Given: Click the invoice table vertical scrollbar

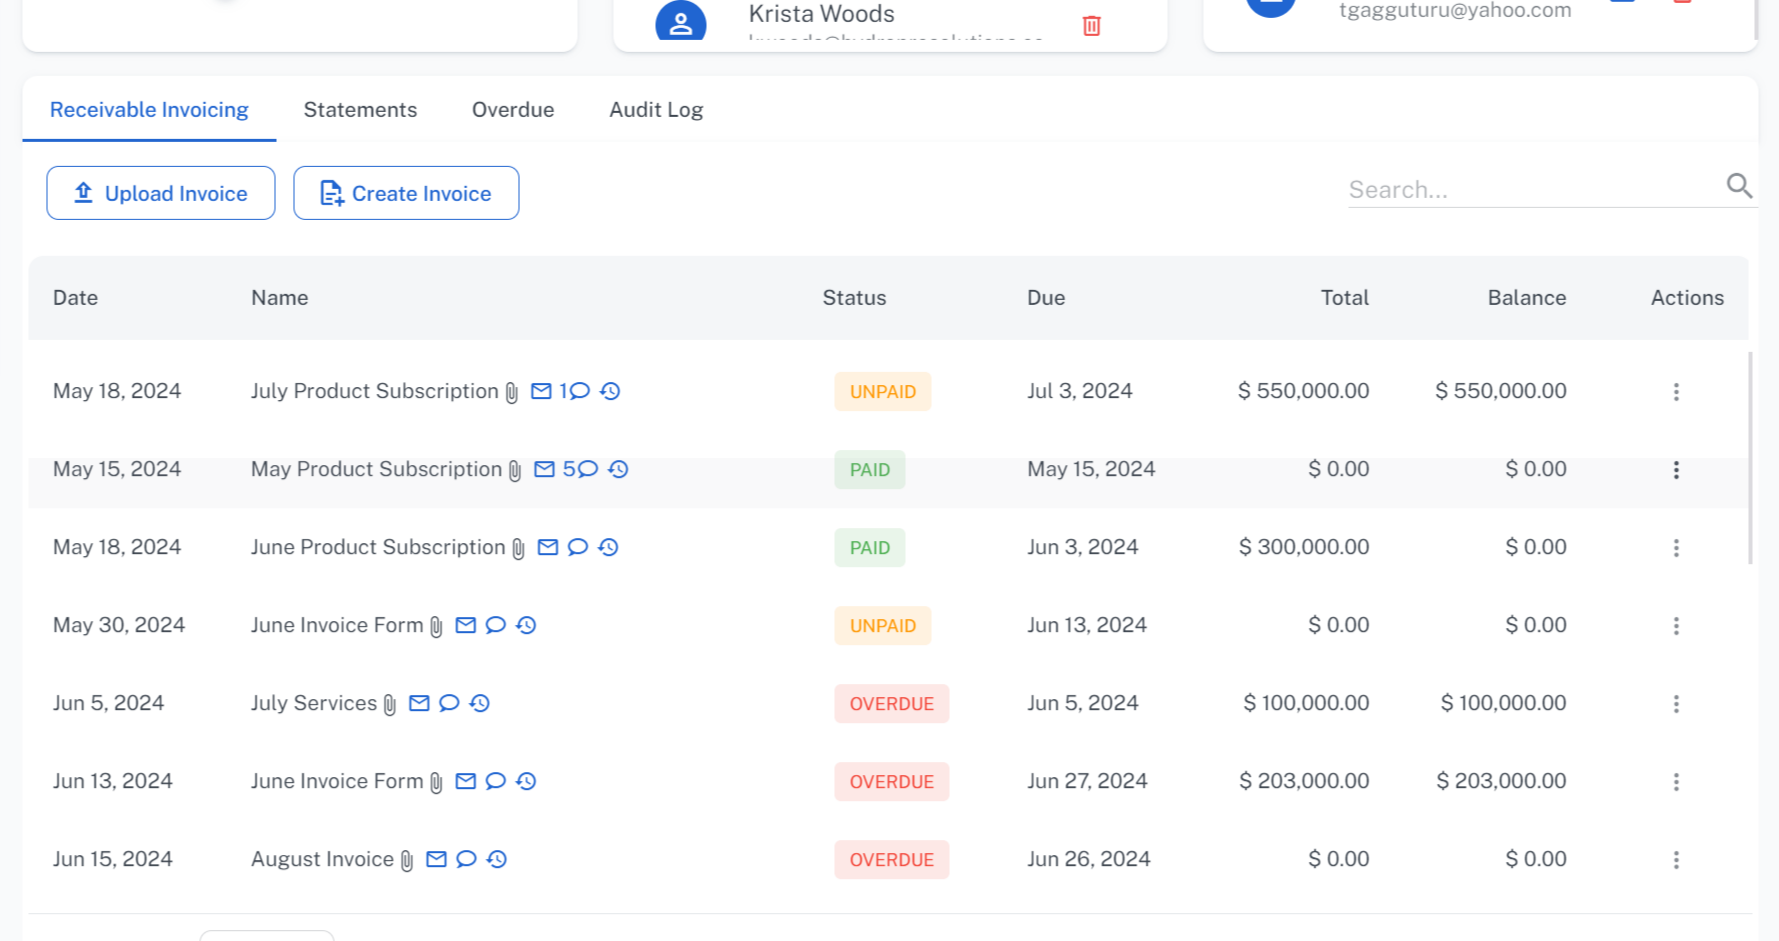Looking at the screenshot, I should pos(1751,458).
